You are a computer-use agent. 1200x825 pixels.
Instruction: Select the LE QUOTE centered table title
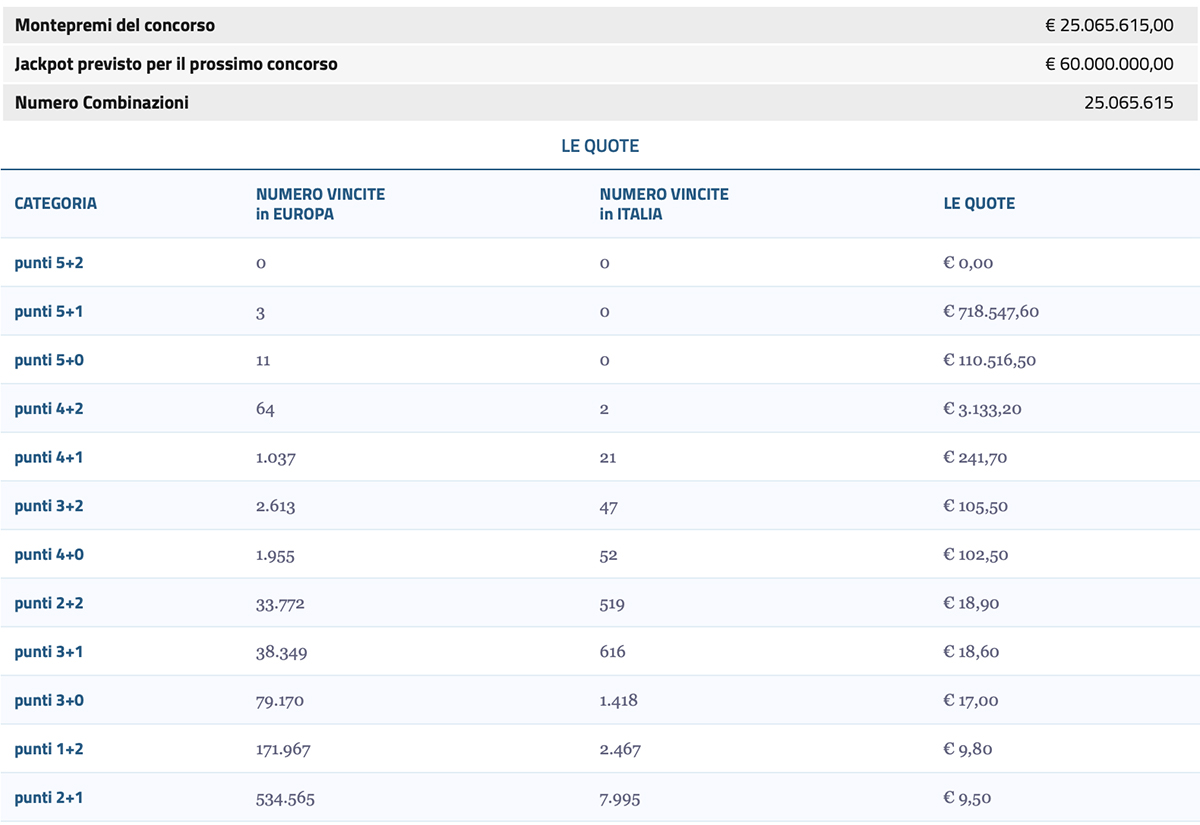coord(600,146)
